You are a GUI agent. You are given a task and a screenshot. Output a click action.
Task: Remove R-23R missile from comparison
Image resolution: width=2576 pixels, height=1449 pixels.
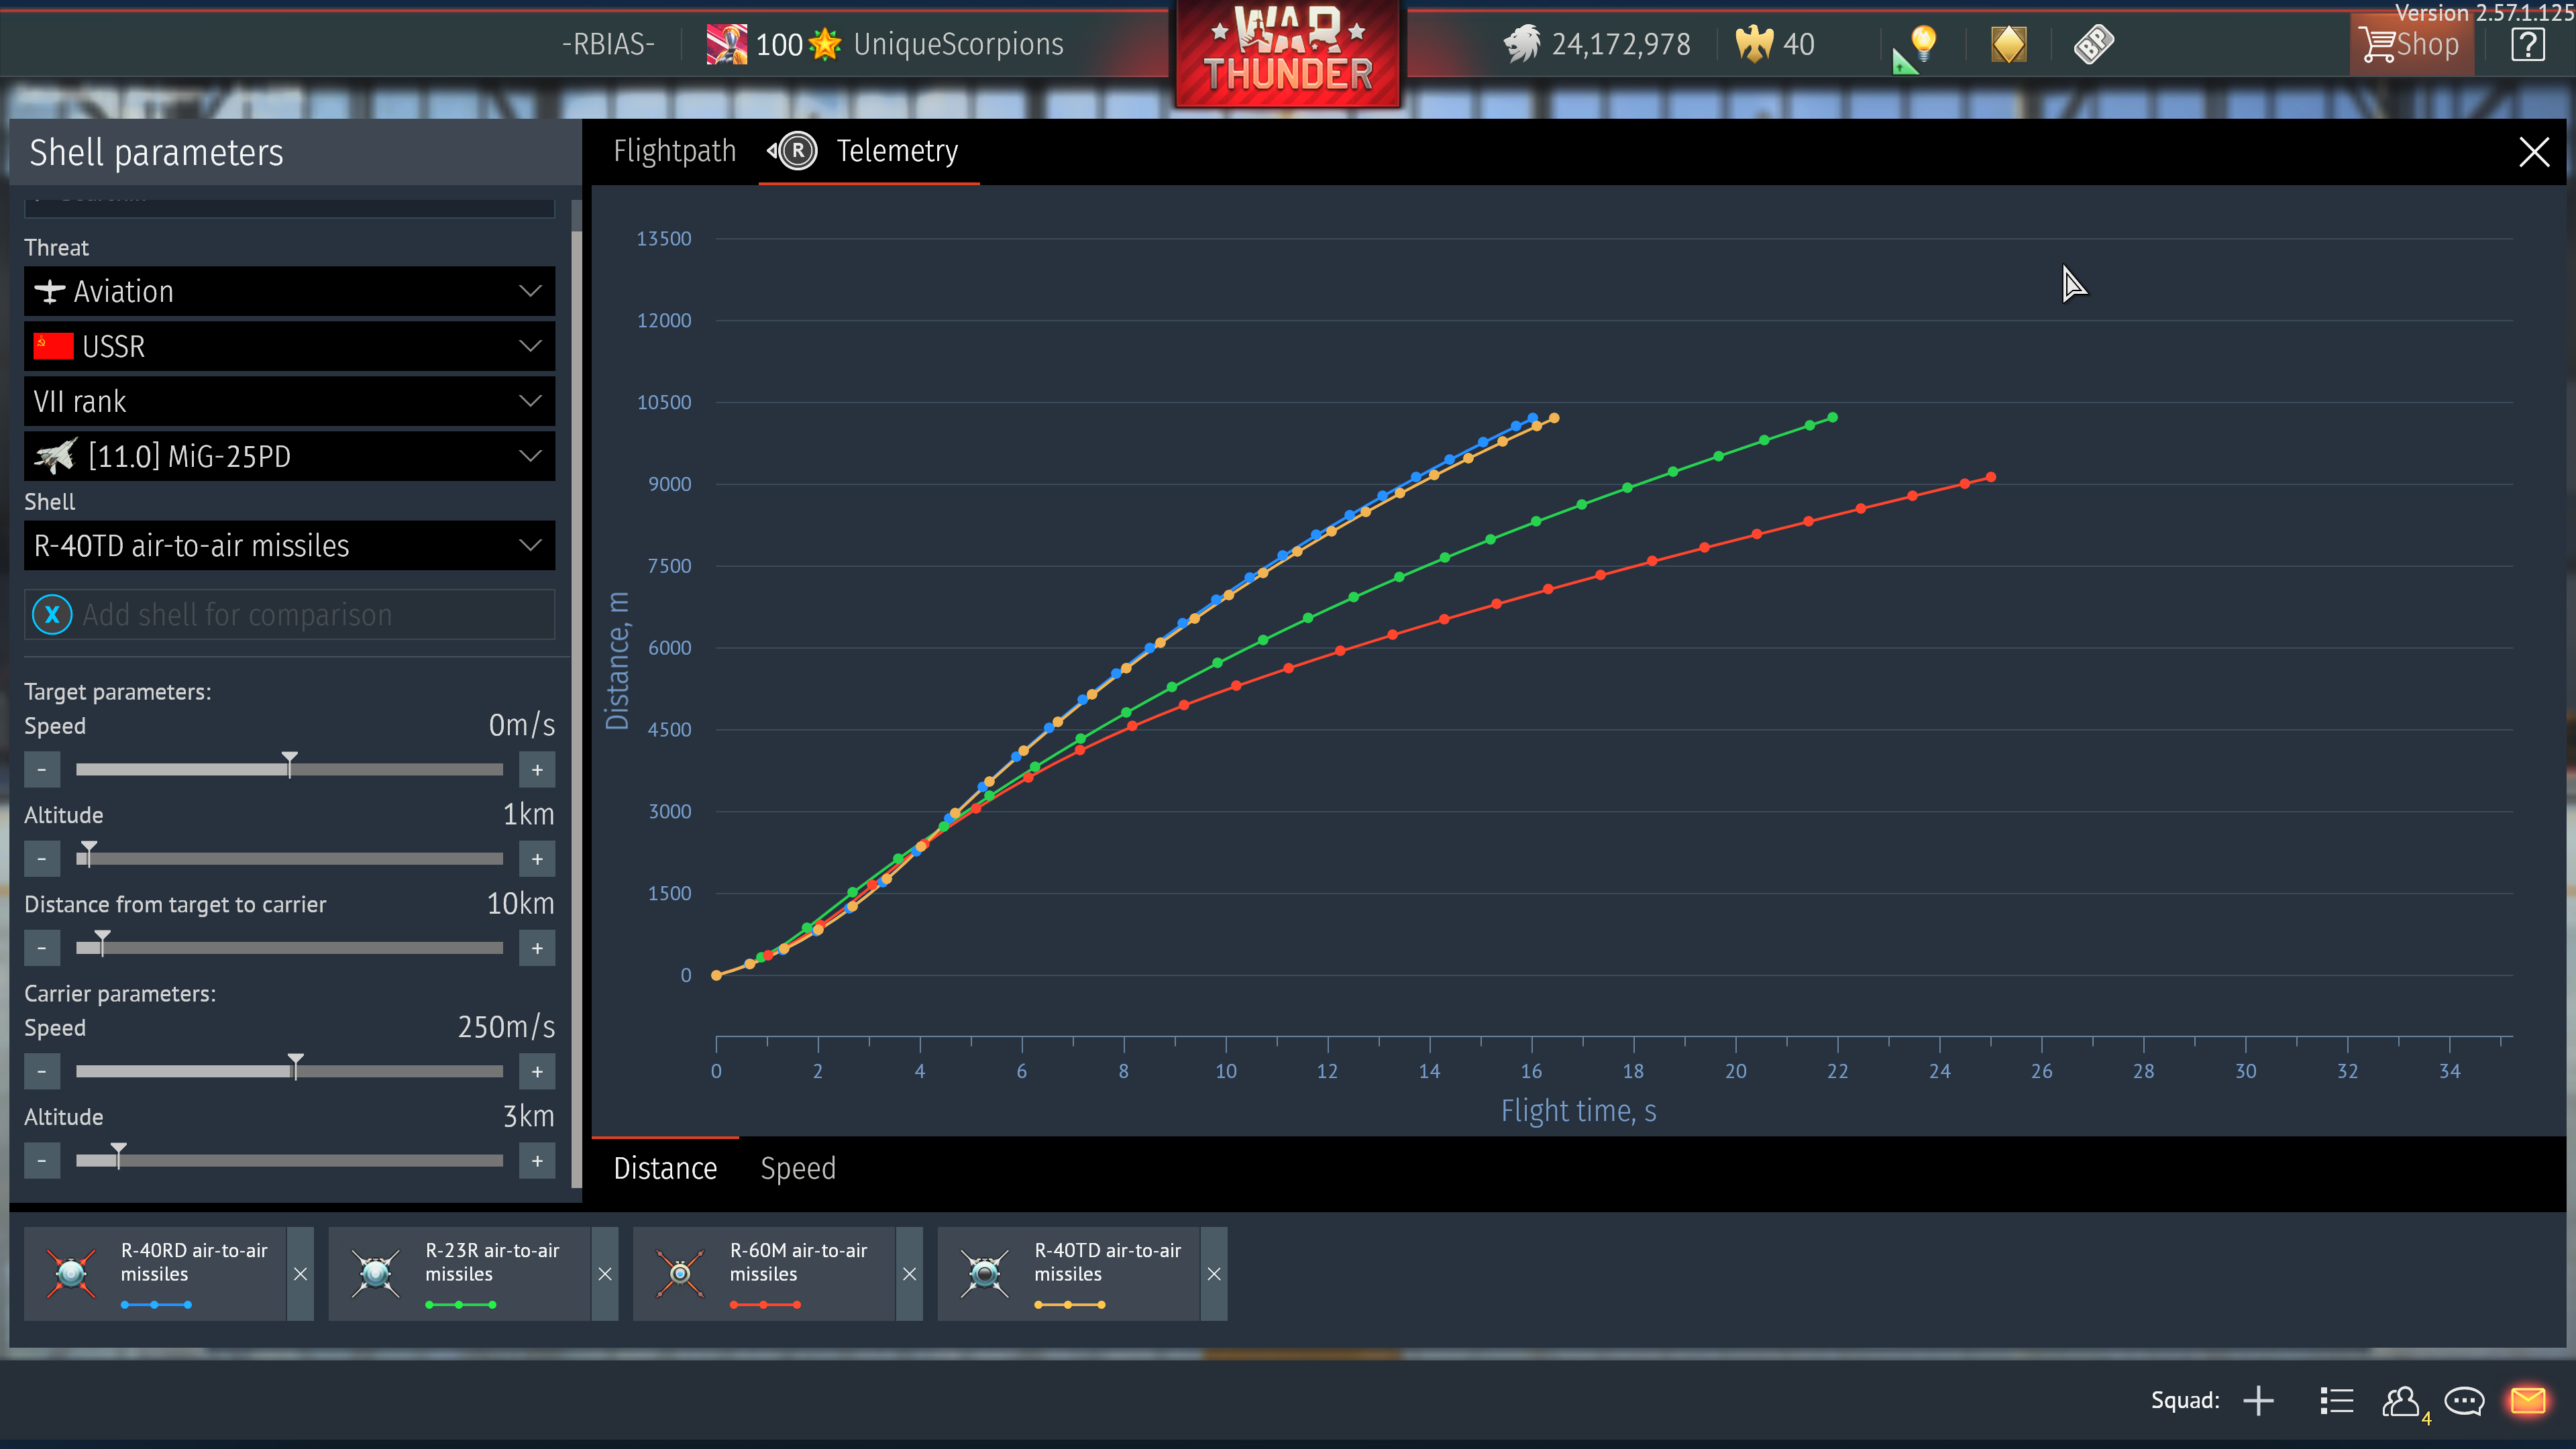605,1274
